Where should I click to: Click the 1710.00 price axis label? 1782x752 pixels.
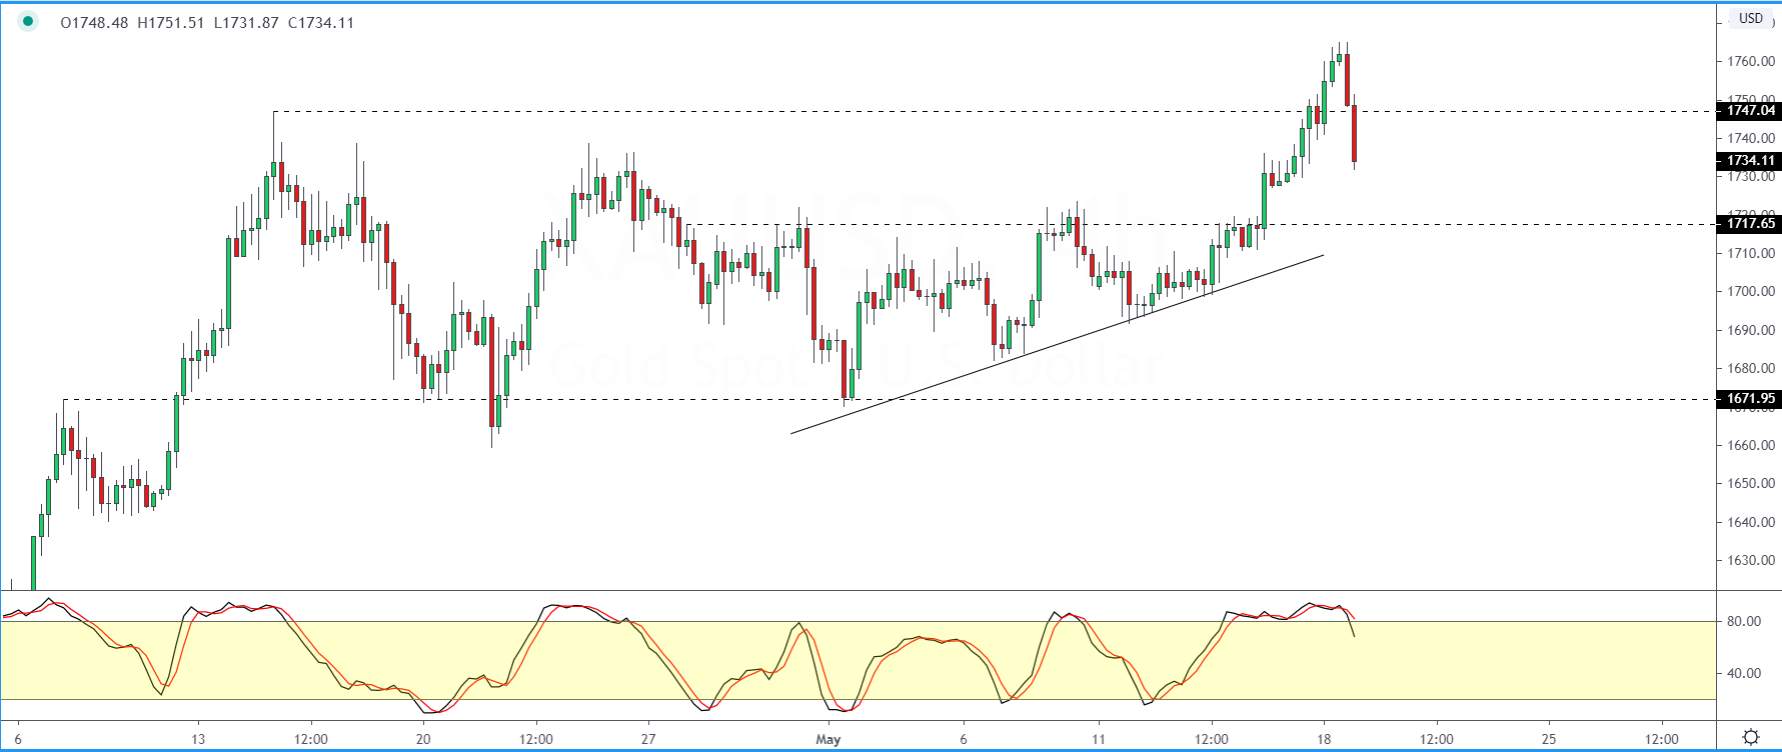point(1751,254)
